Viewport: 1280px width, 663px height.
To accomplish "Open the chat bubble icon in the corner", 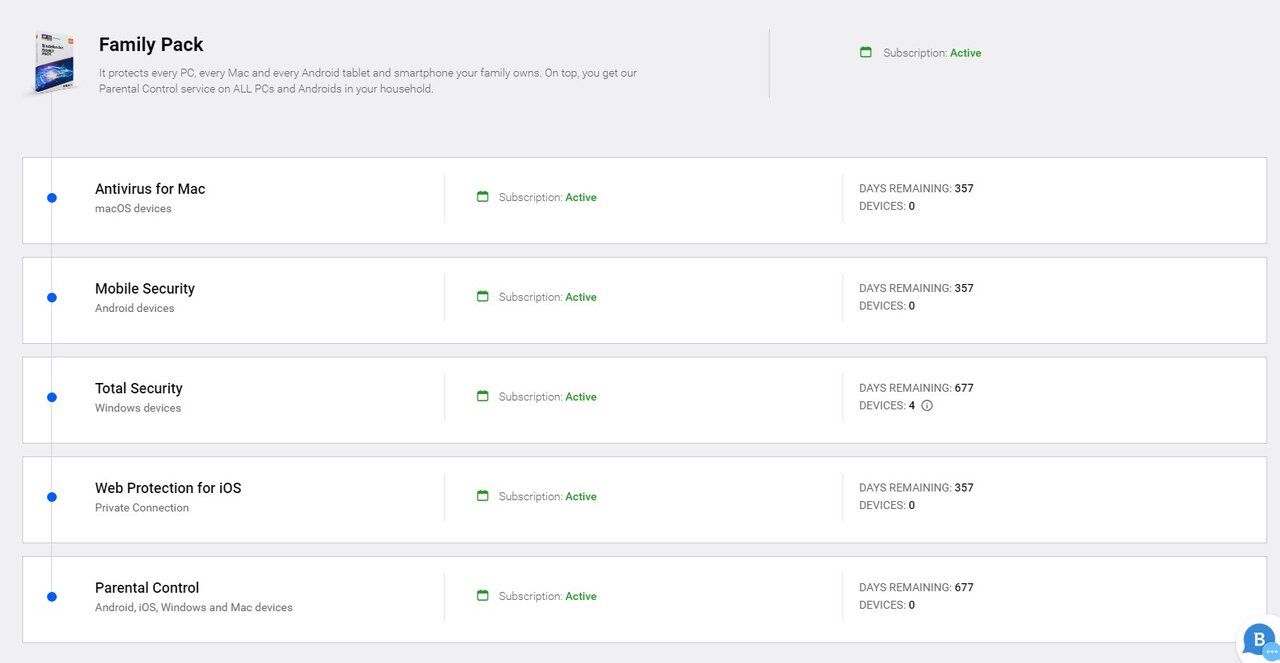I will coord(1258,640).
